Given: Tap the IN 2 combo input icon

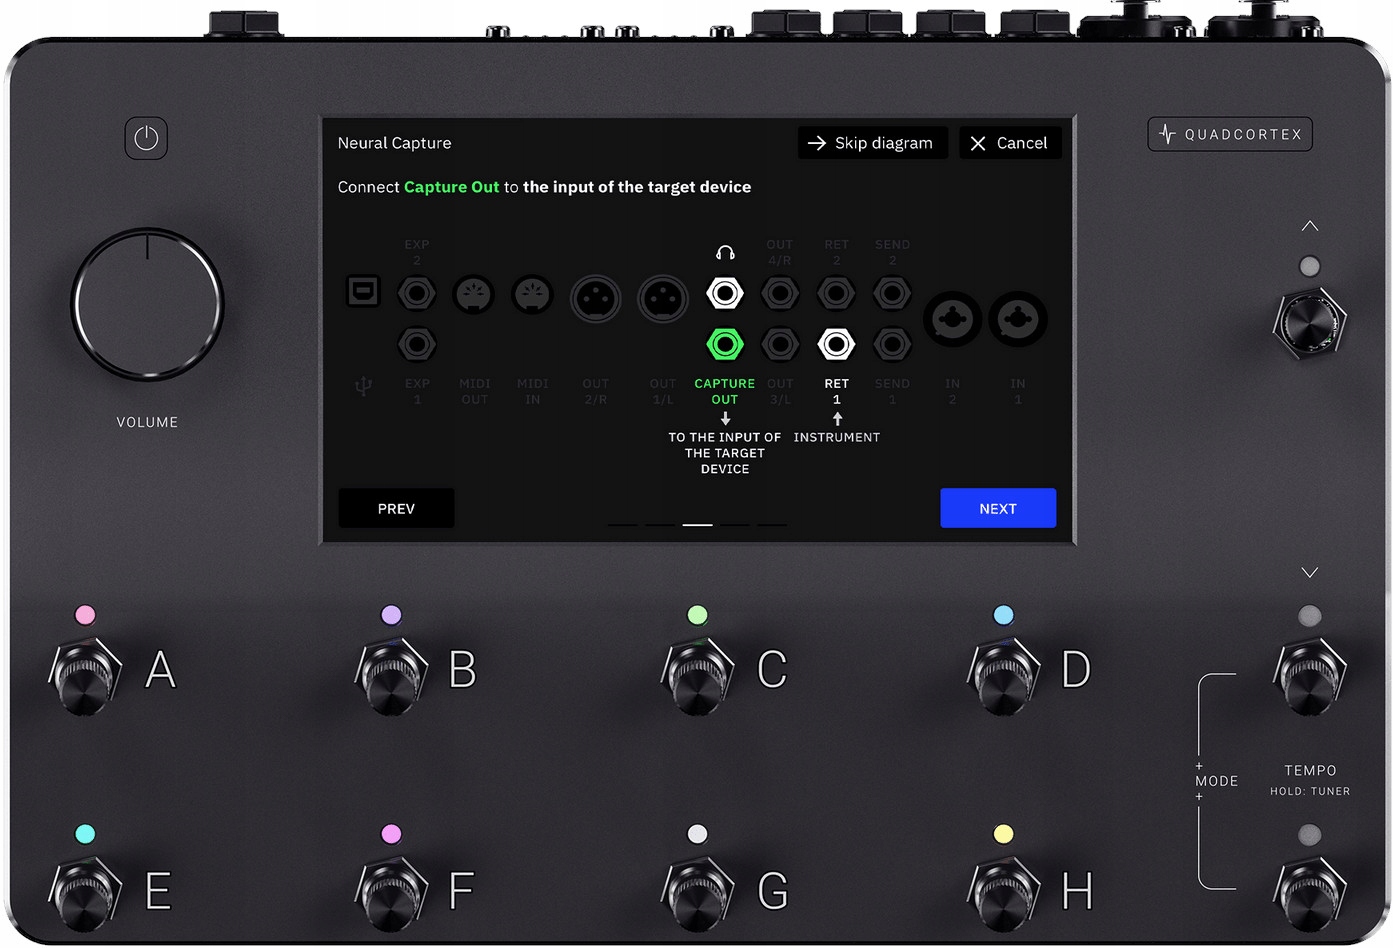Looking at the screenshot, I should coord(952,320).
